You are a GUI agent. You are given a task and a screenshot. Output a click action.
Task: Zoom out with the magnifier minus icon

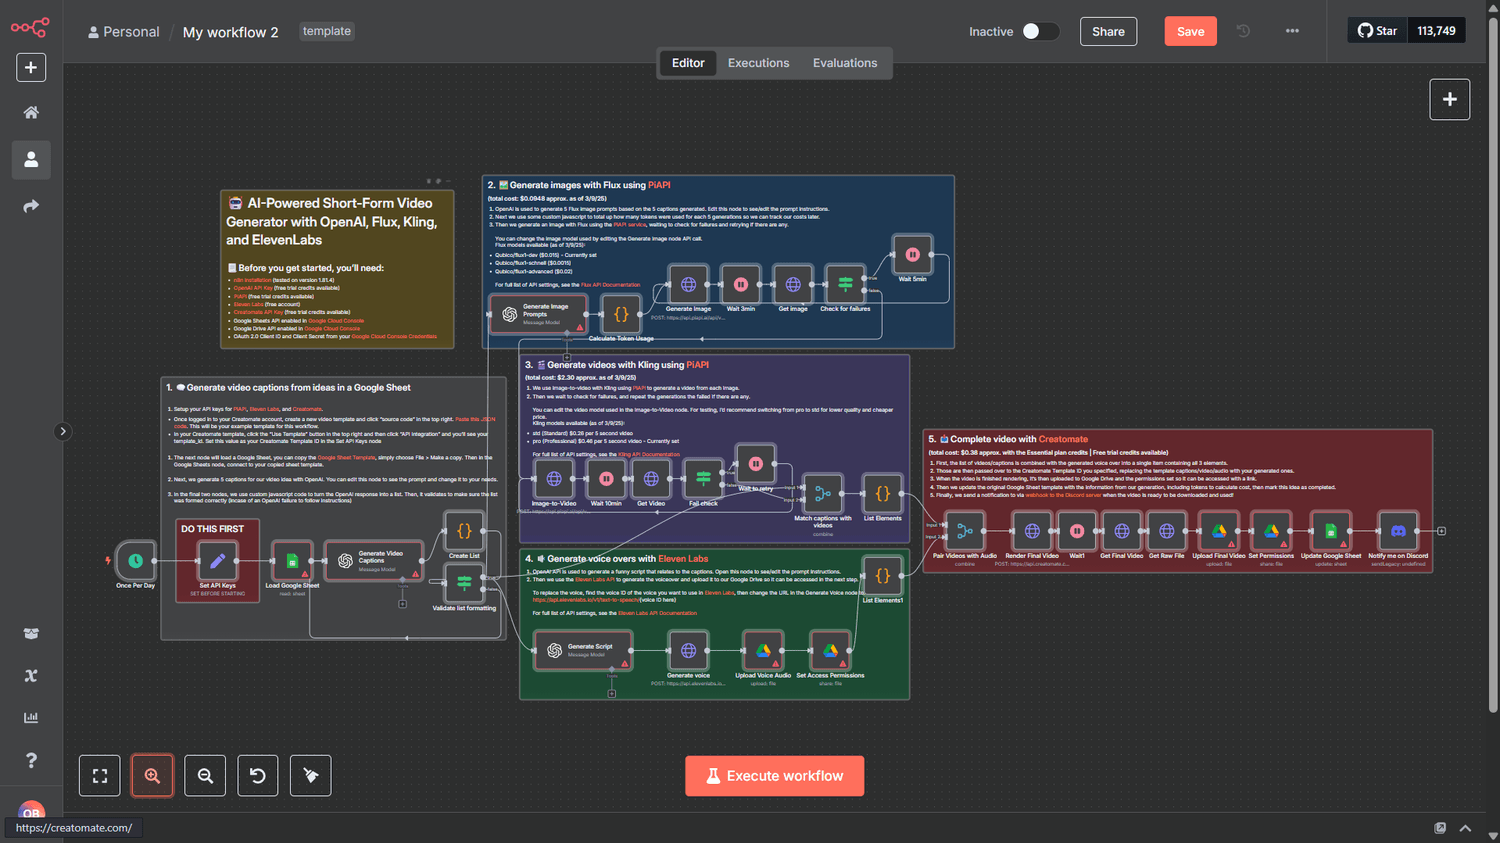(x=205, y=776)
